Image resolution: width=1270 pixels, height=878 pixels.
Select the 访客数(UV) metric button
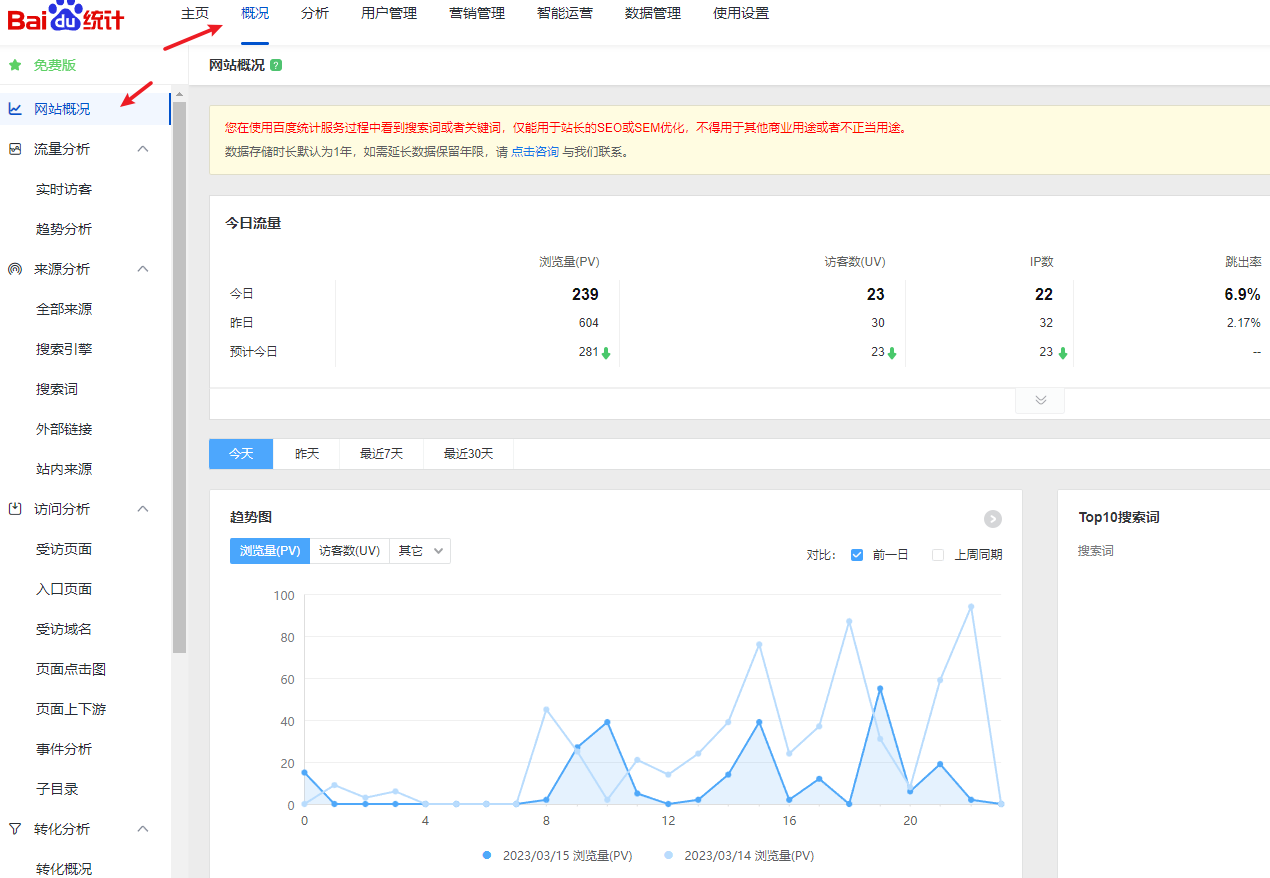[x=349, y=550]
